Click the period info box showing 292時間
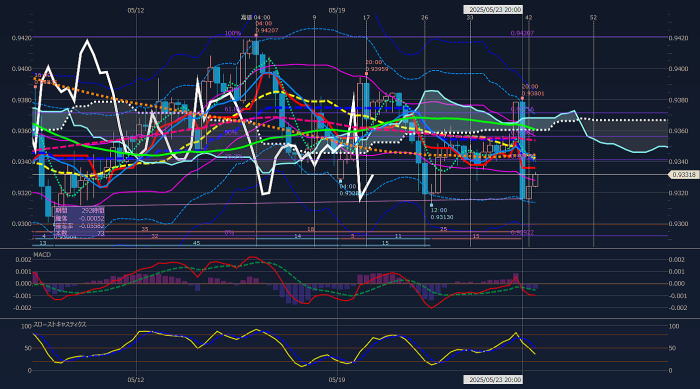Image resolution: width=700 pixels, height=389 pixels. click(79, 222)
